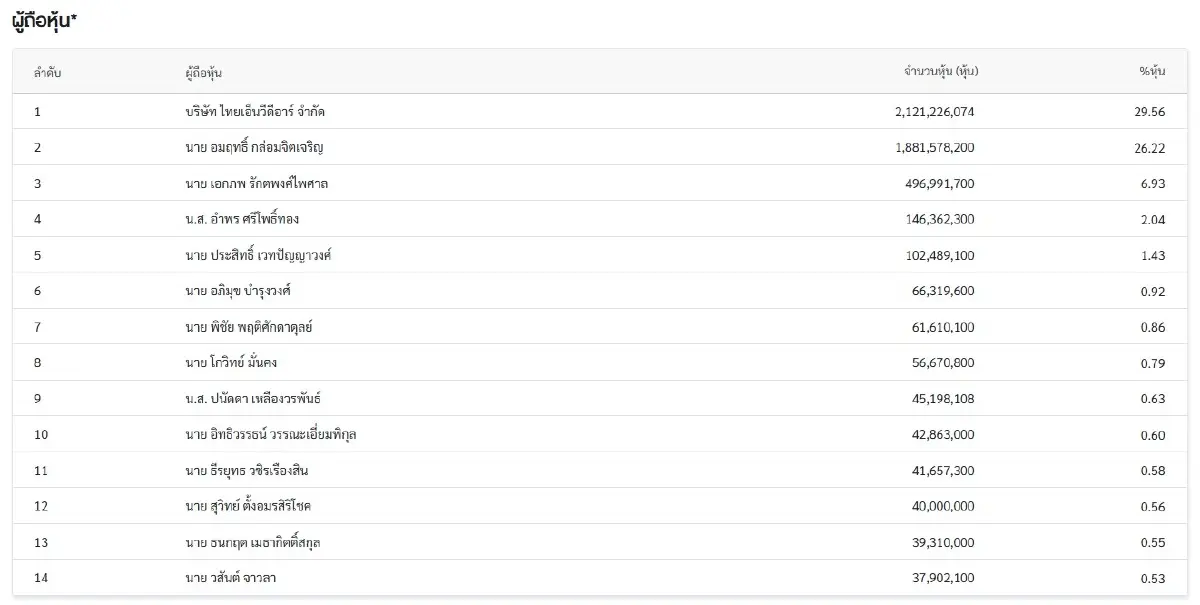Click the name นาย ธนกฤต เมธากิตติ์สกุล

coord(252,542)
